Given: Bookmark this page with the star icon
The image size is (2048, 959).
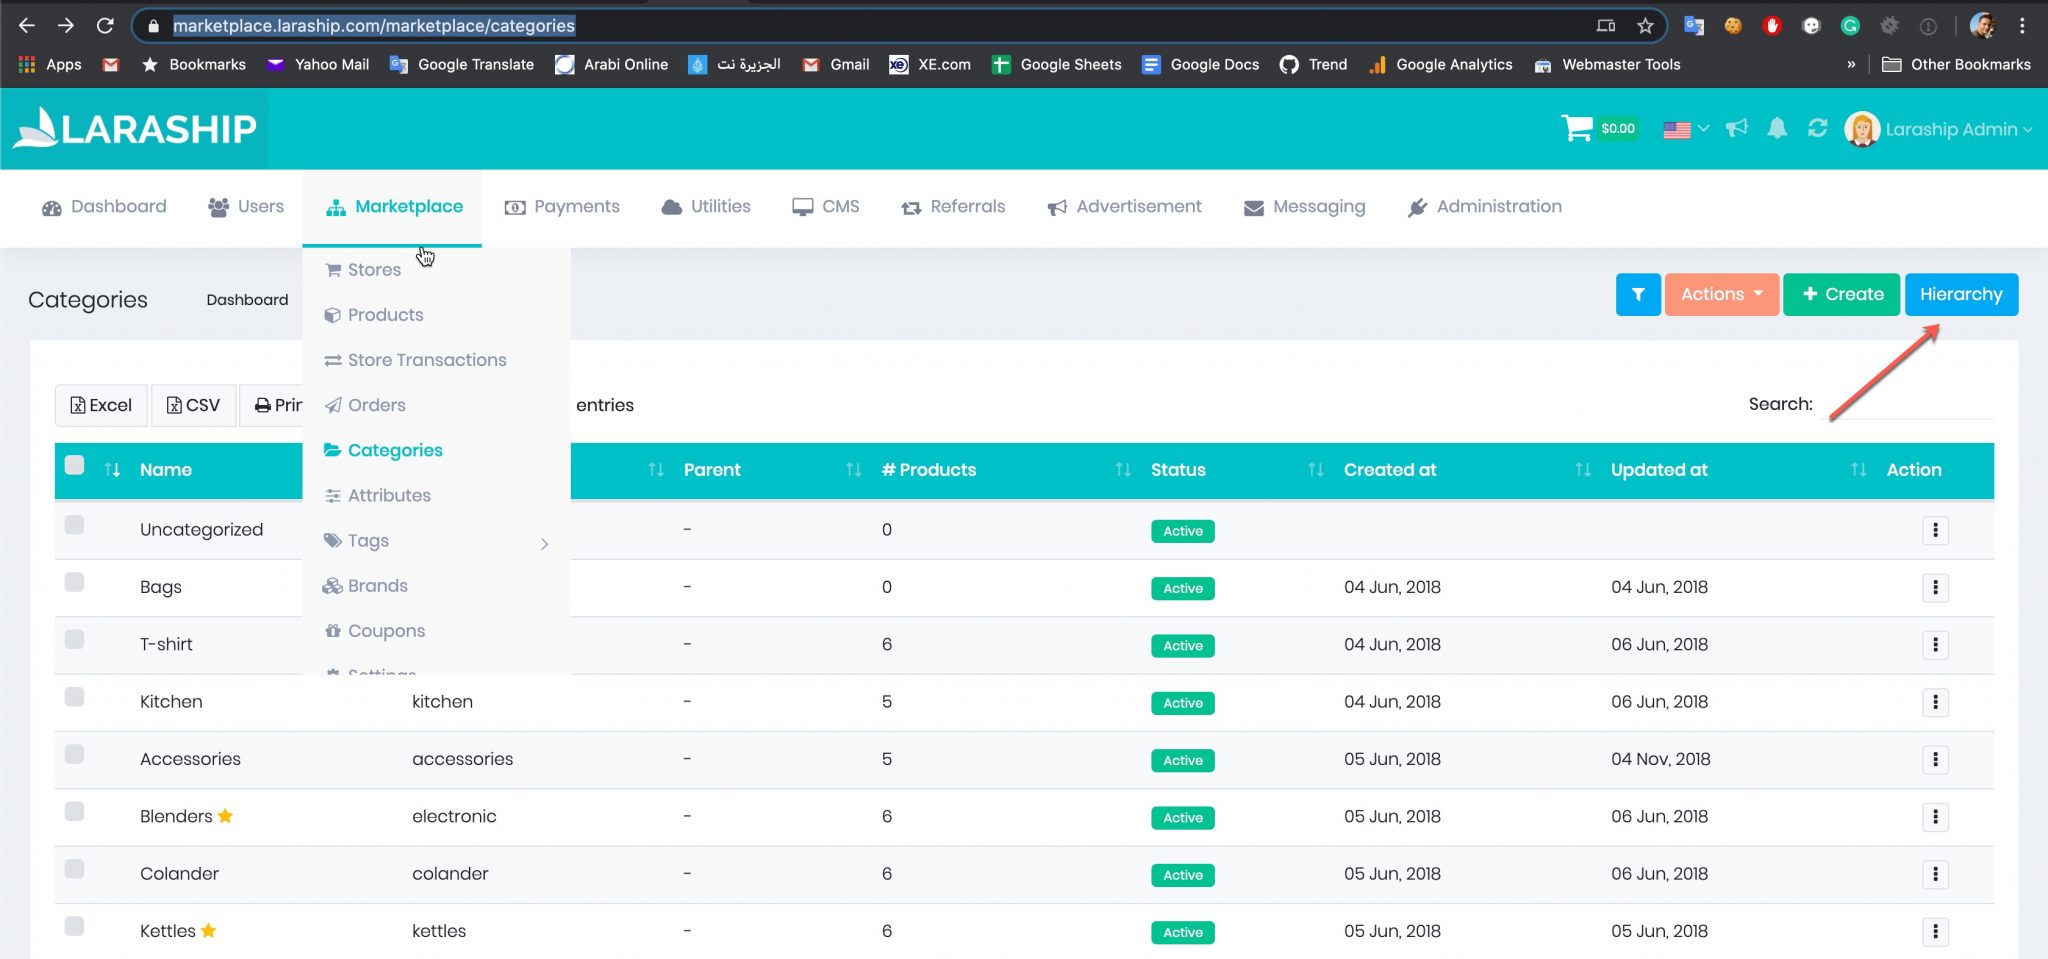Looking at the screenshot, I should (1645, 26).
